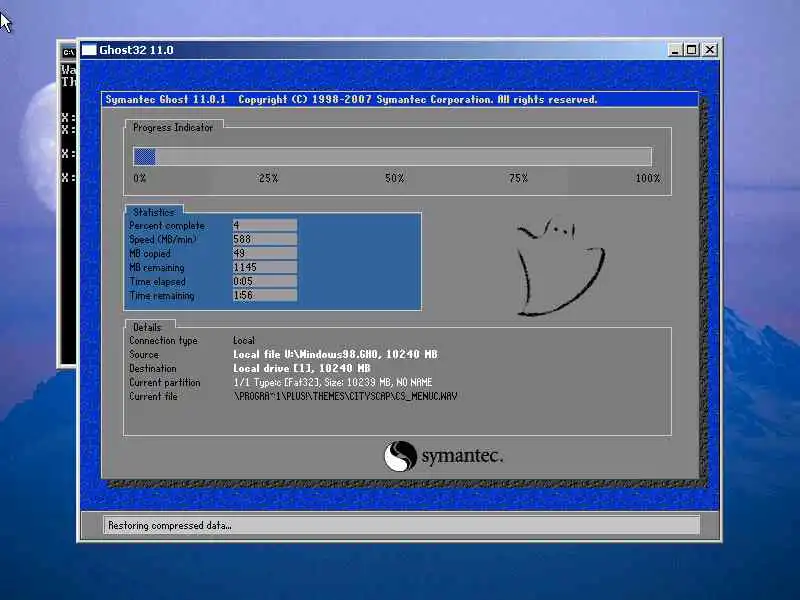Click Percent complete value 4
The width and height of the screenshot is (800, 600).
265,225
